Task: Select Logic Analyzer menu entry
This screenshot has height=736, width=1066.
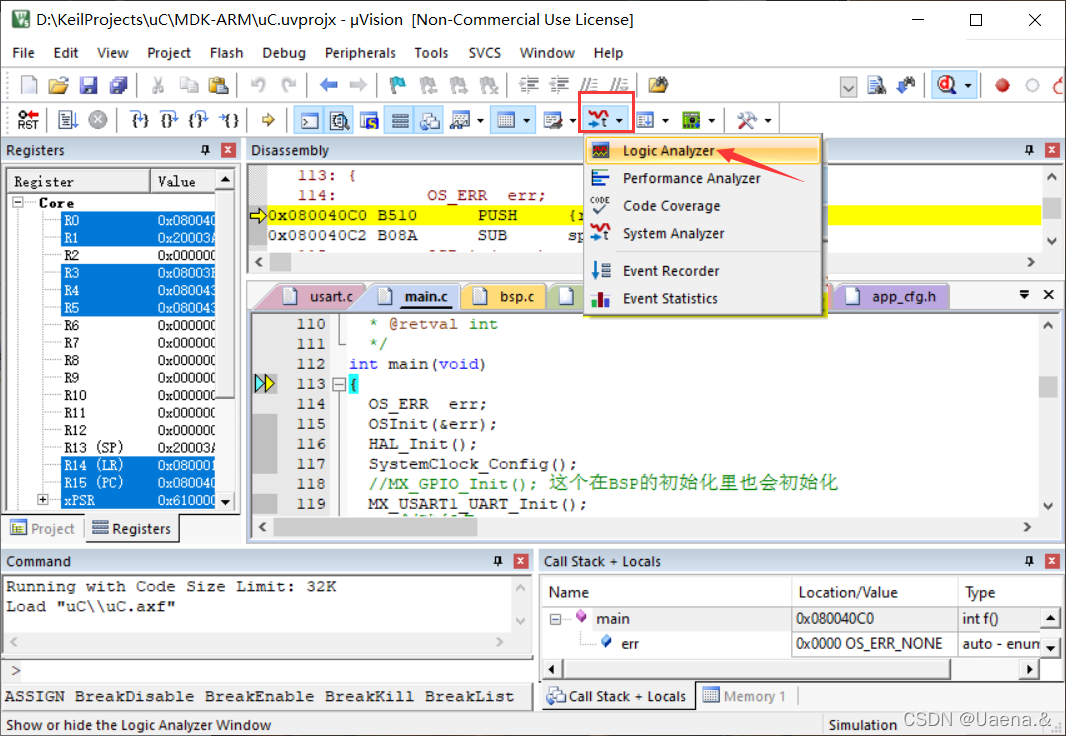Action: pyautogui.click(x=703, y=151)
